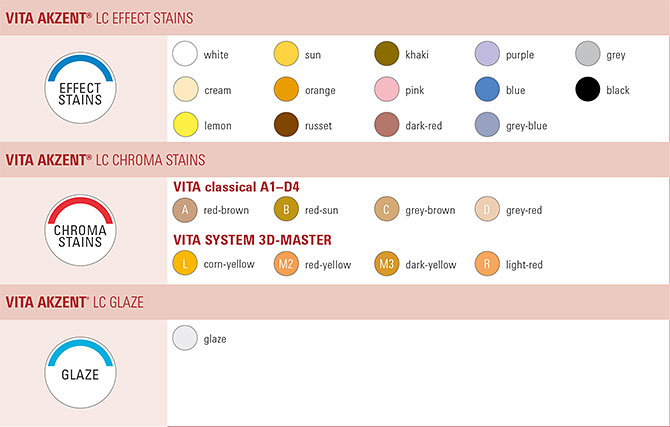Click the Chroma Stains circular badge
This screenshot has height=427, width=670.
[82, 229]
